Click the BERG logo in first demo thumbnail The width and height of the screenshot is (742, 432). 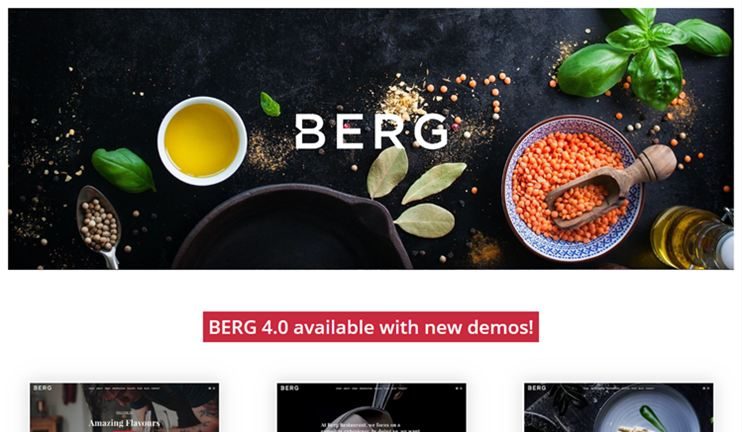[x=43, y=388]
